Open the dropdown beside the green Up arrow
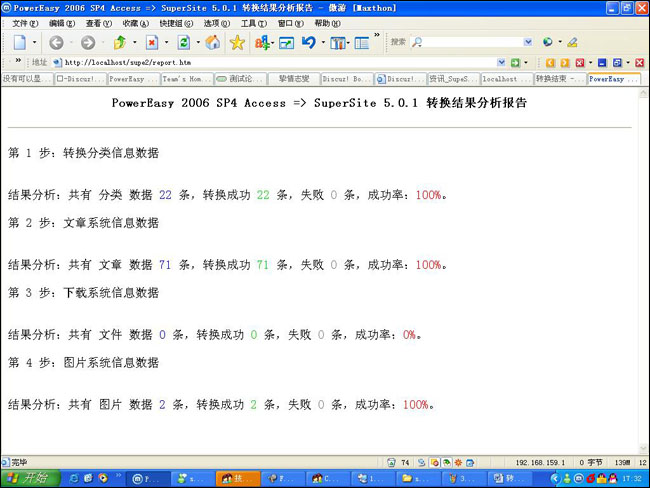650x488 pixels. [135, 42]
